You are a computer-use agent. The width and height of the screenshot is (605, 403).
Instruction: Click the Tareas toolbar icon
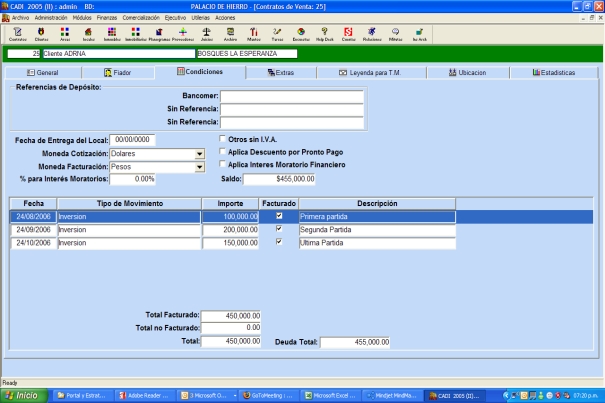tap(278, 33)
